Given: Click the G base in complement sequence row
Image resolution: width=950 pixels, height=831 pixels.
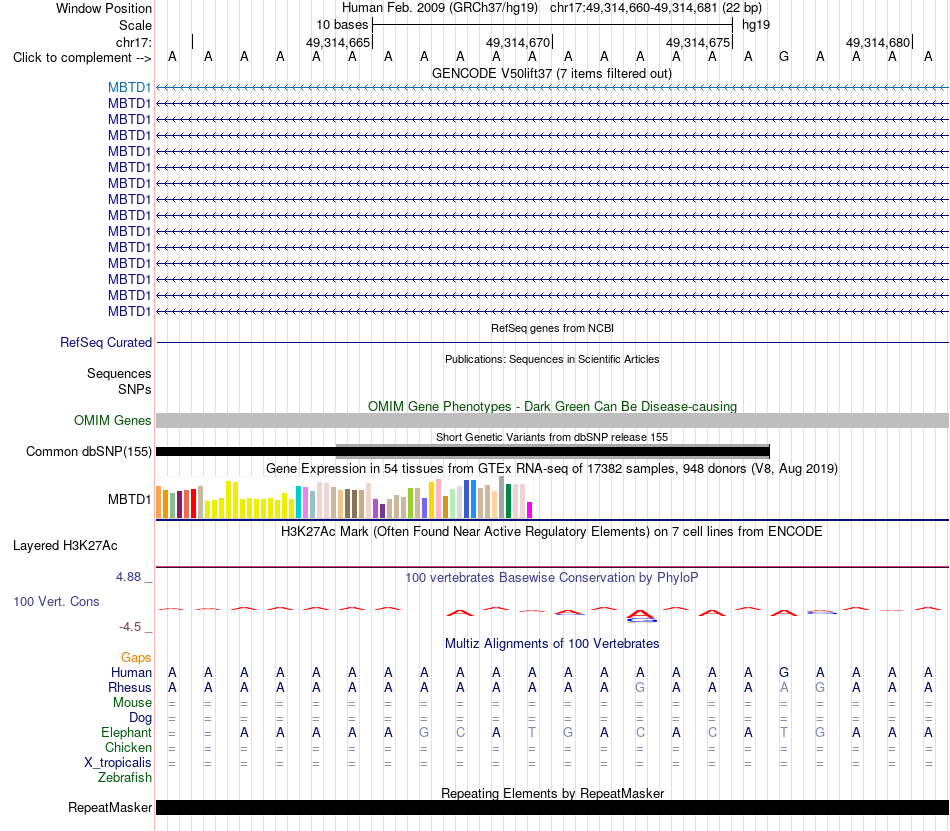Looking at the screenshot, I should (784, 56).
